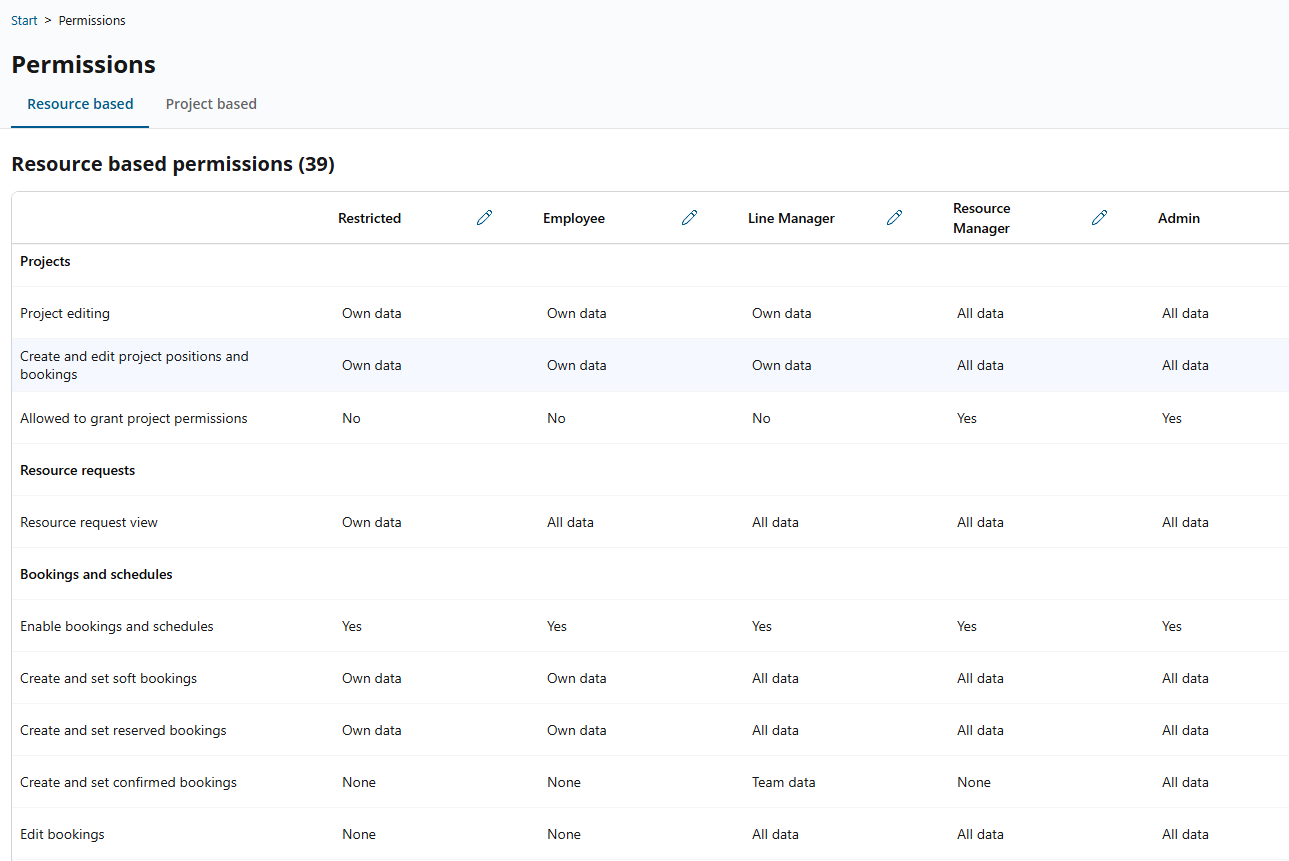Click Resource Manager value for Project editing
The image size is (1289, 861).
pyautogui.click(x=980, y=313)
